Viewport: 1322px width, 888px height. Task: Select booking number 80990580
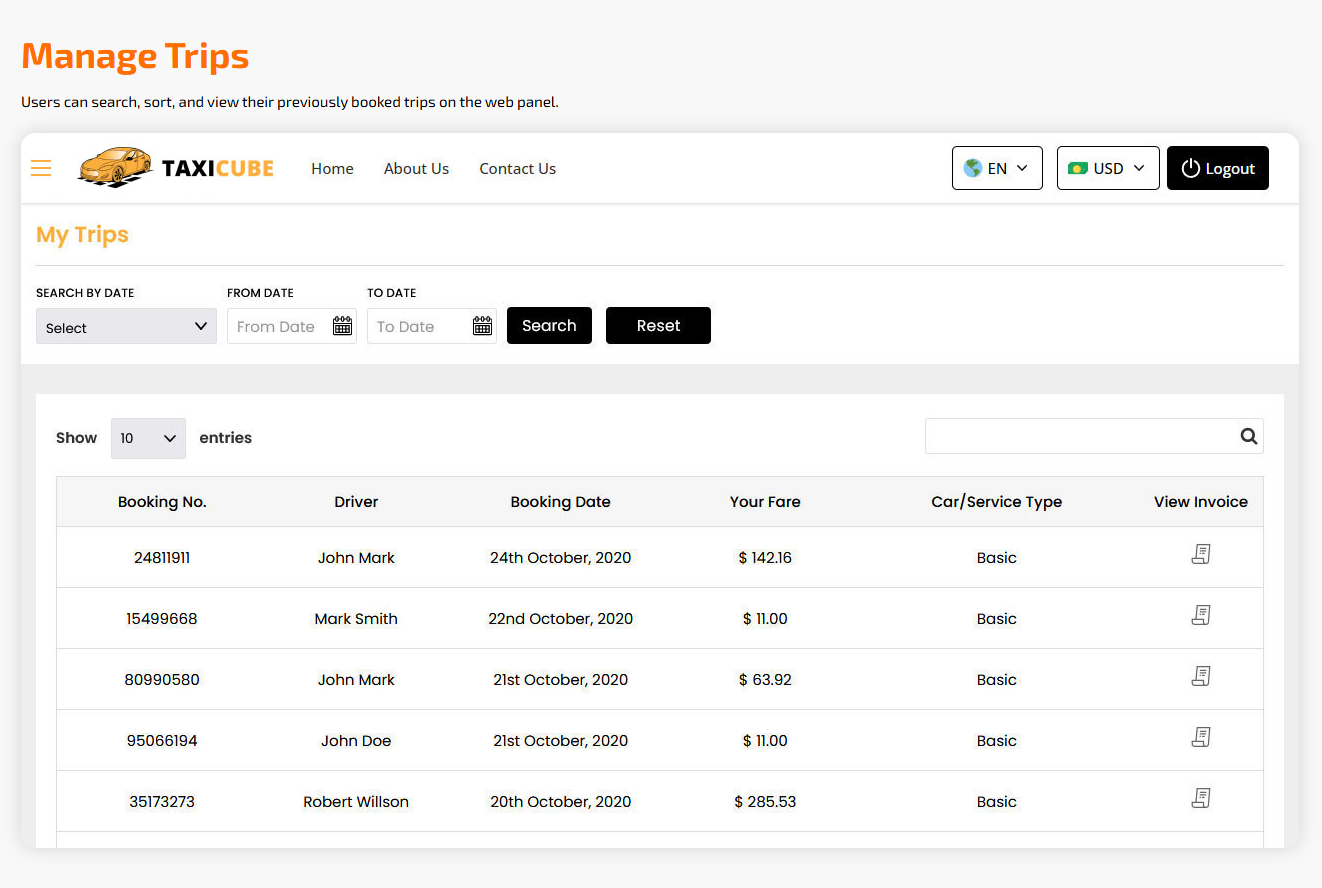pos(162,680)
